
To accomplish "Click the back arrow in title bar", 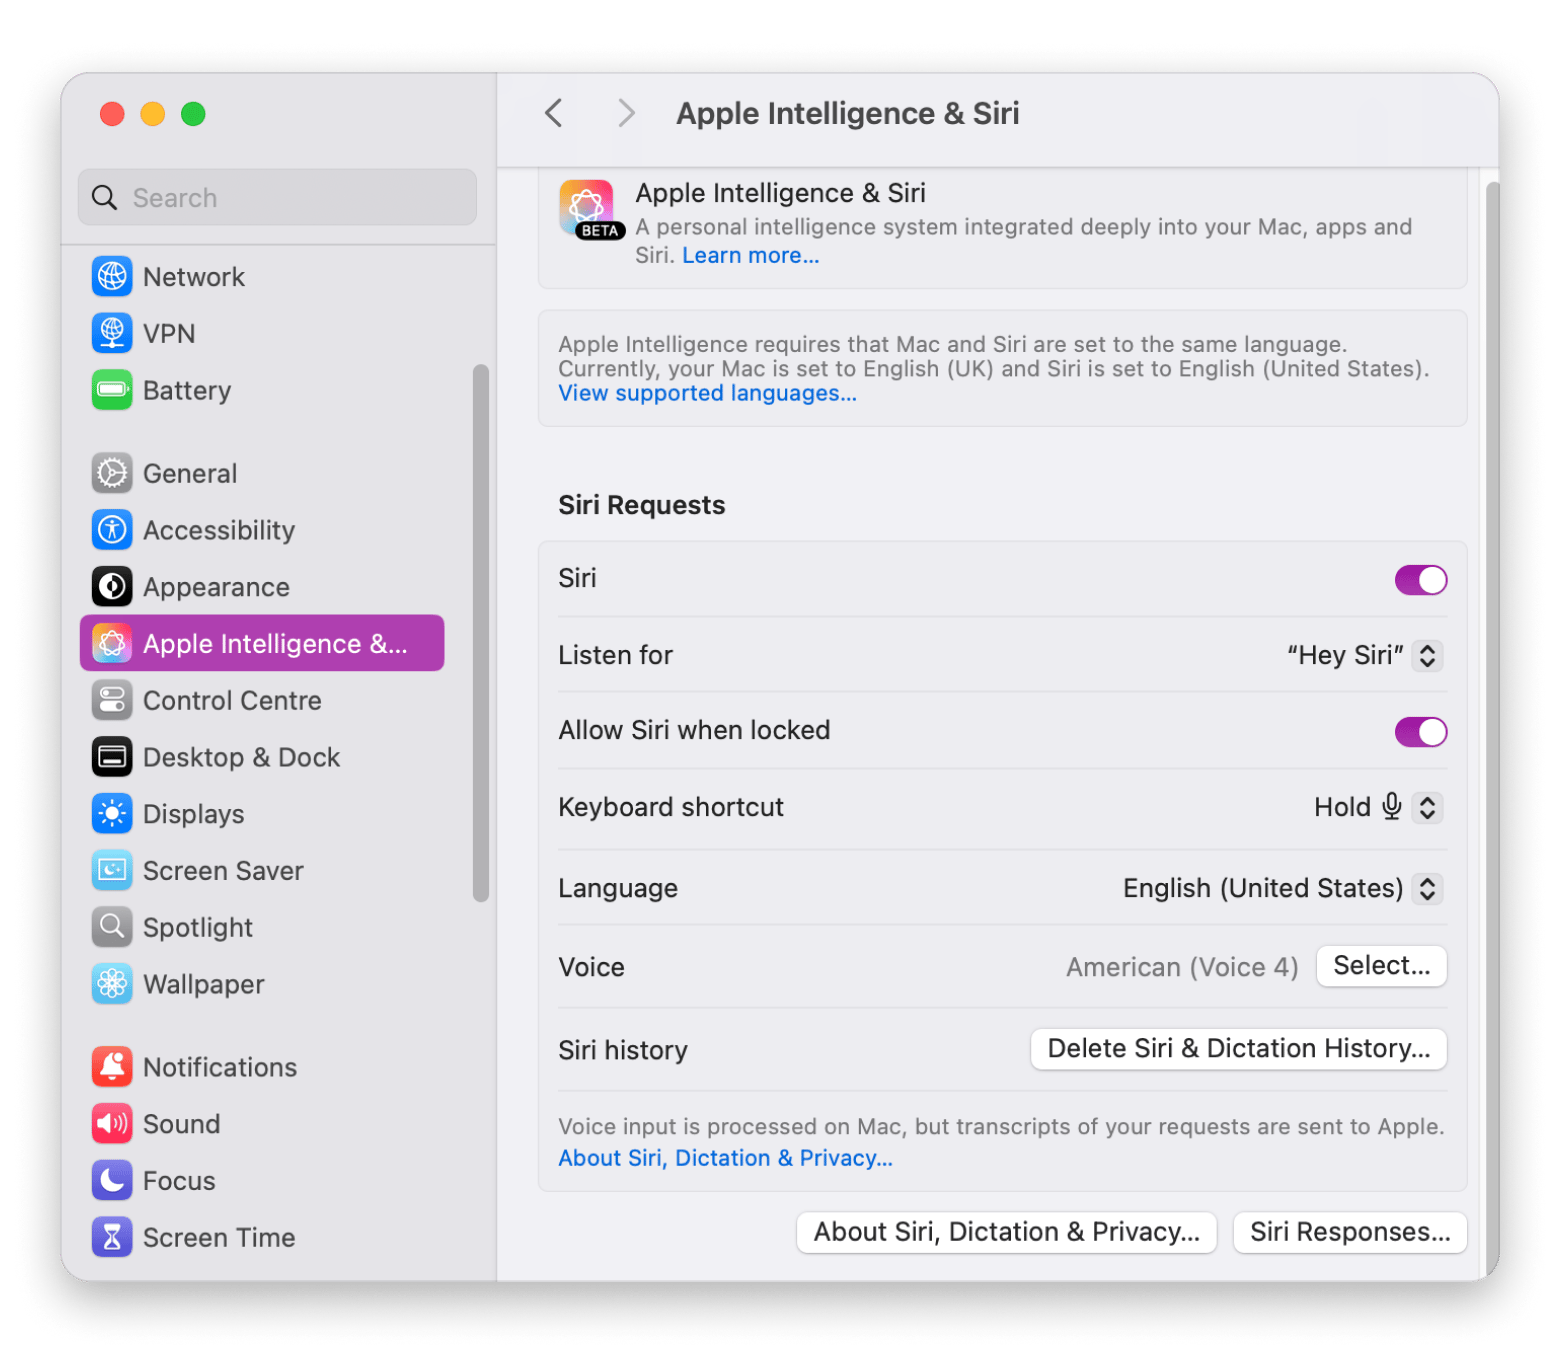I will [554, 113].
